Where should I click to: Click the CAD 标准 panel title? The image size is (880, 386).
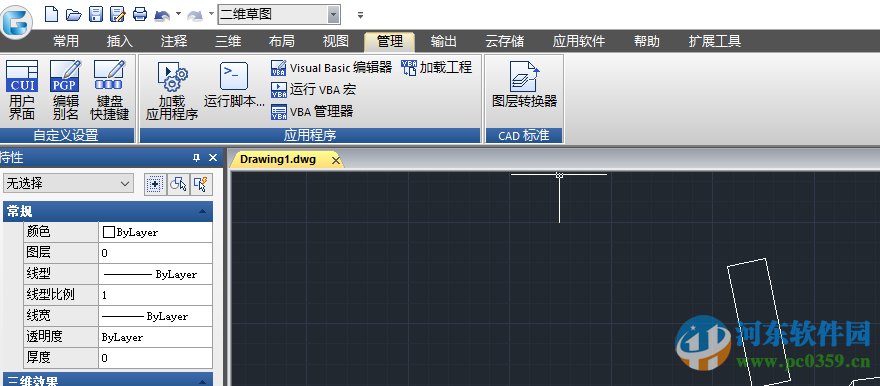(524, 135)
